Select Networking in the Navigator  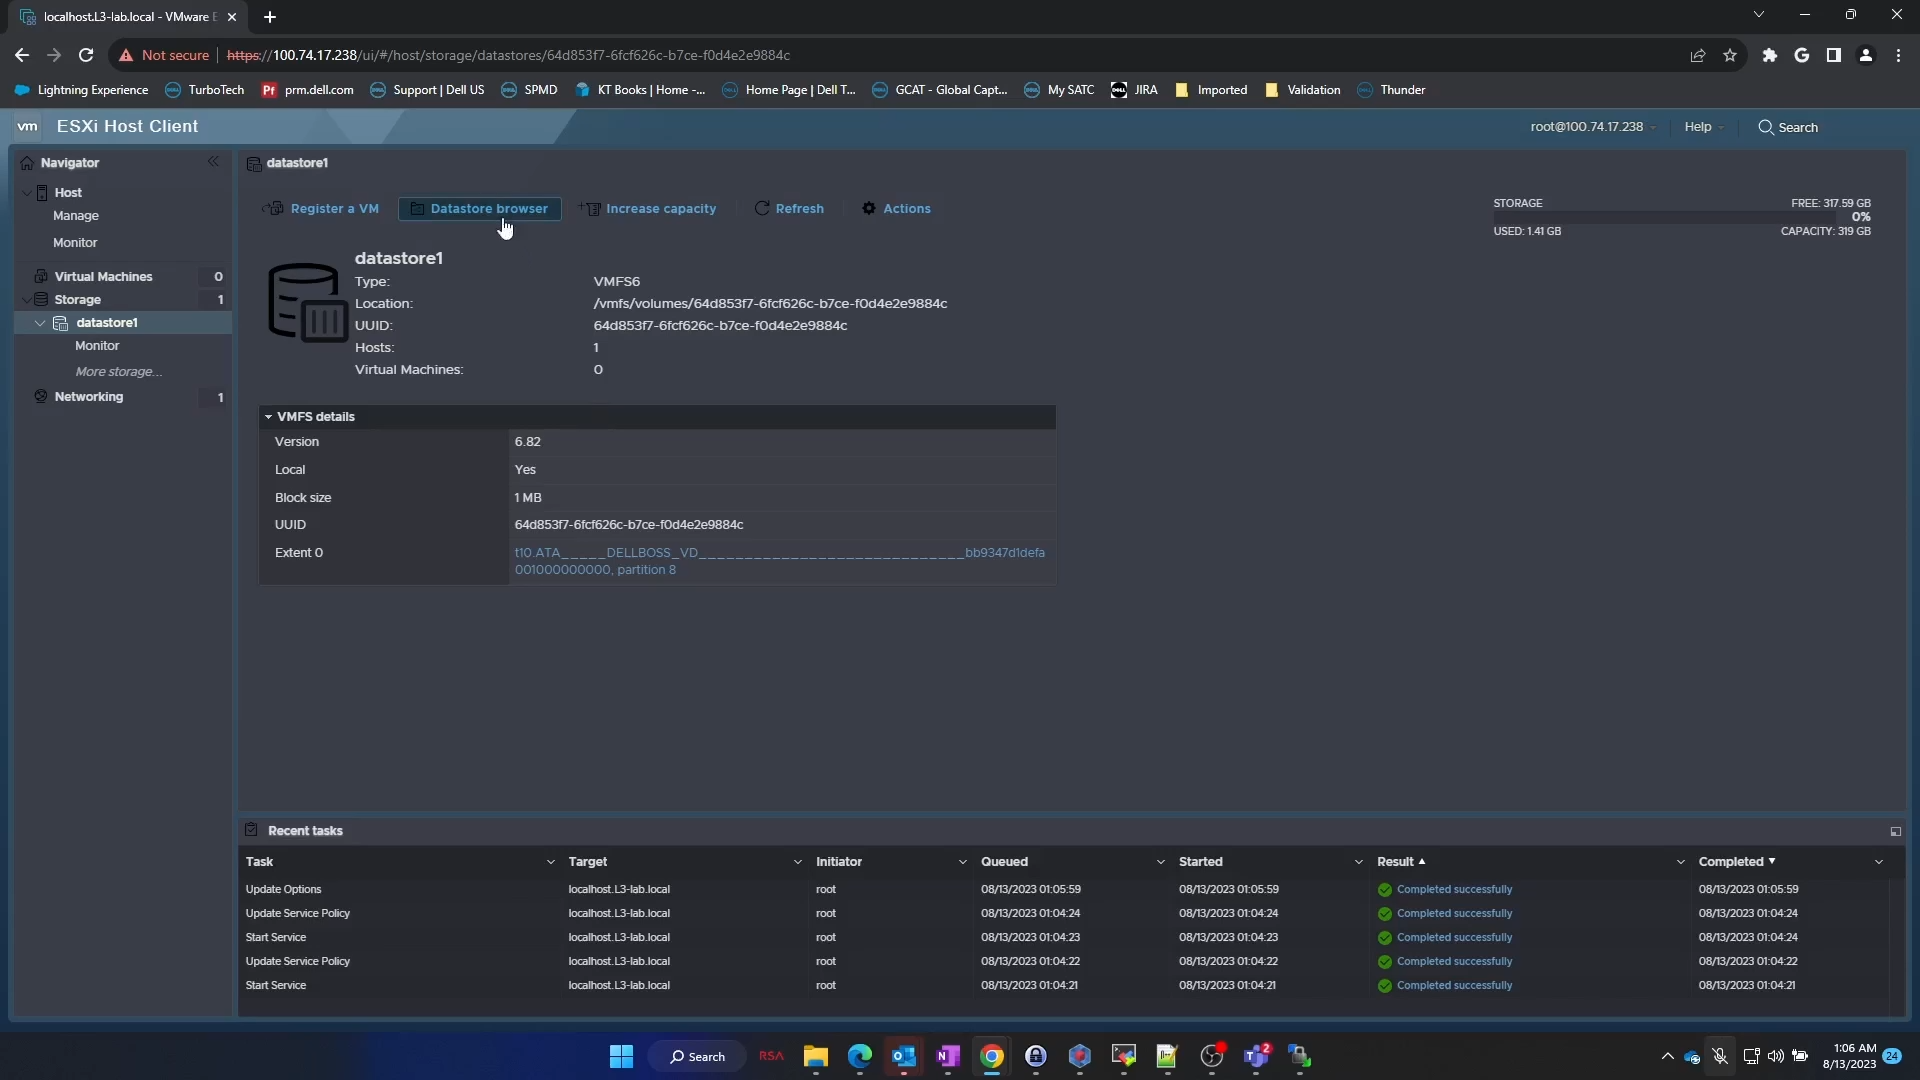pyautogui.click(x=91, y=396)
